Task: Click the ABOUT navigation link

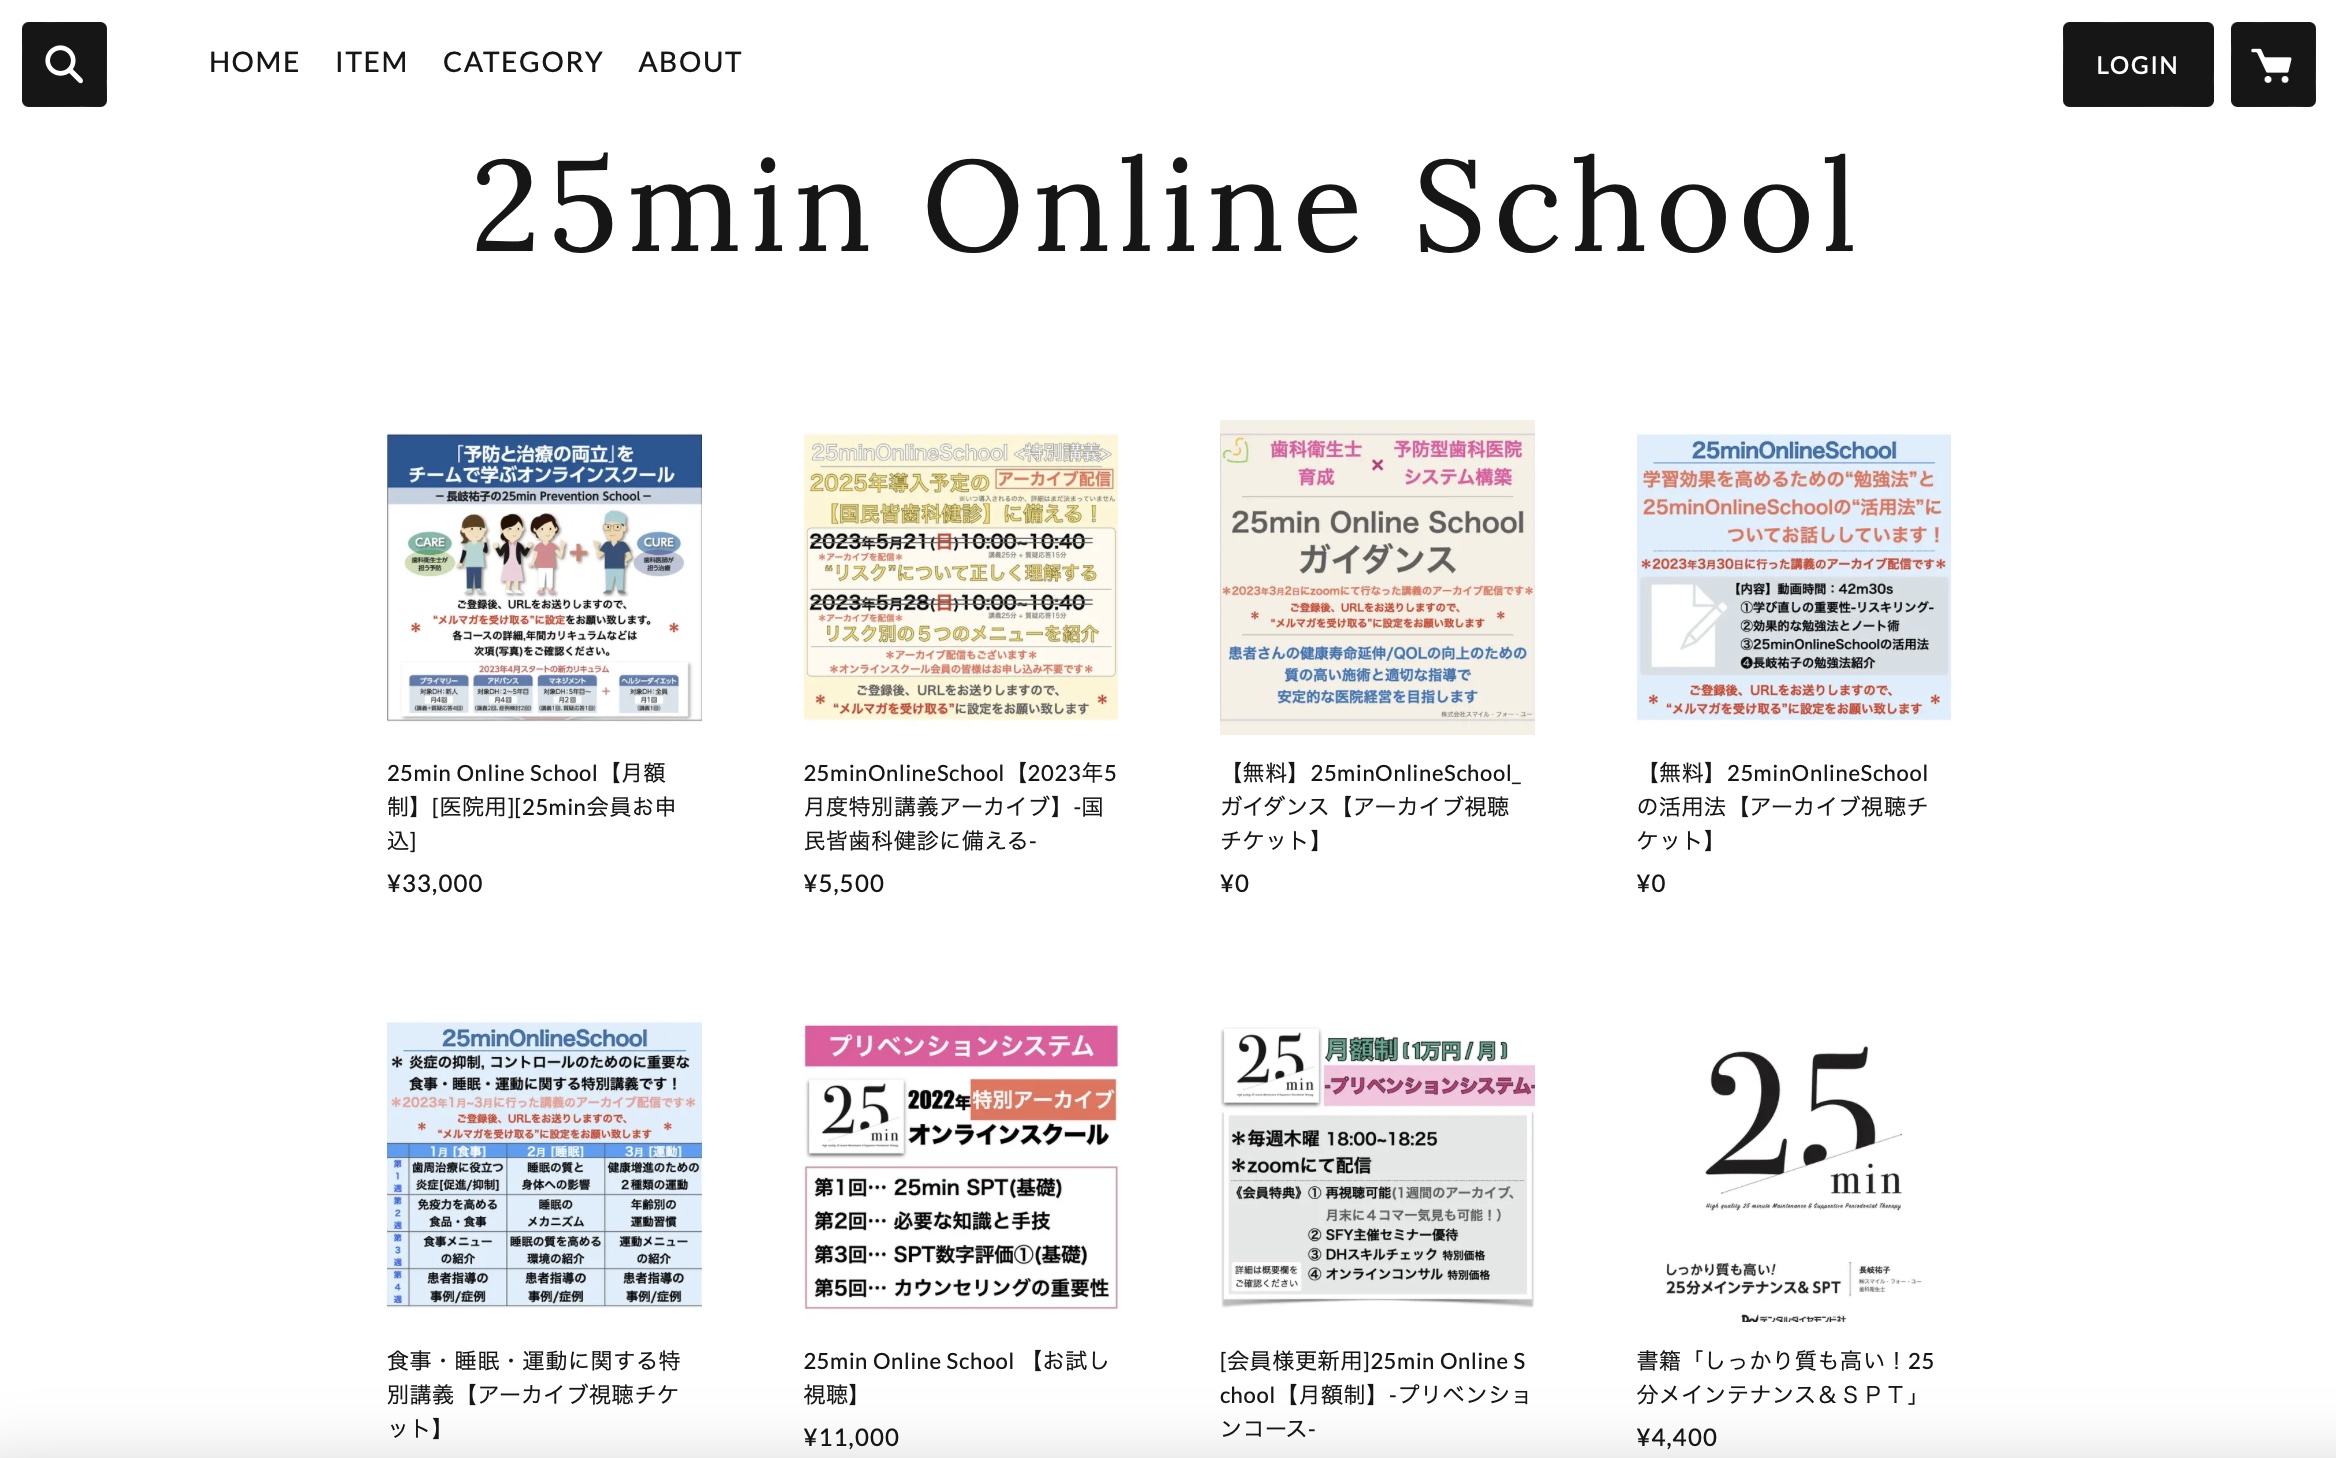Action: pyautogui.click(x=690, y=60)
